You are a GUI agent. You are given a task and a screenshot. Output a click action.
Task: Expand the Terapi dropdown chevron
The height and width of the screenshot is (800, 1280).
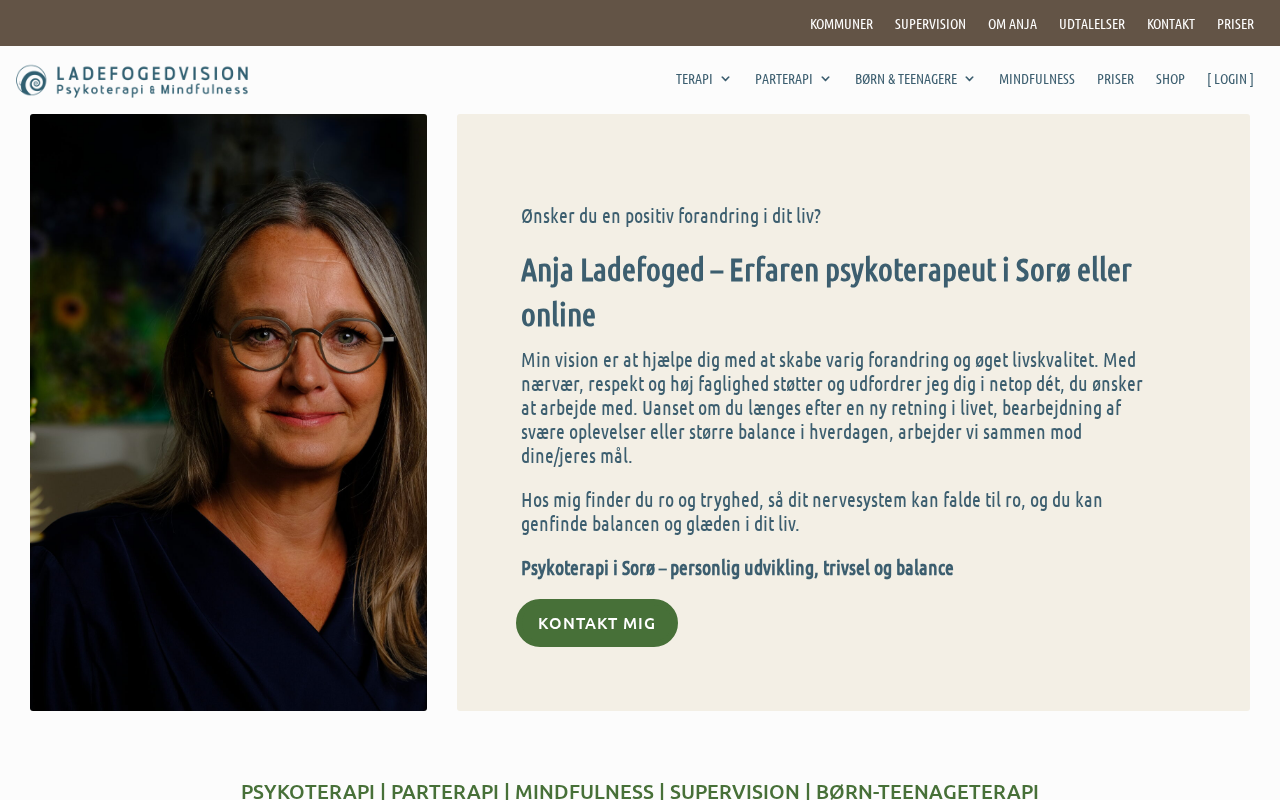(725, 79)
